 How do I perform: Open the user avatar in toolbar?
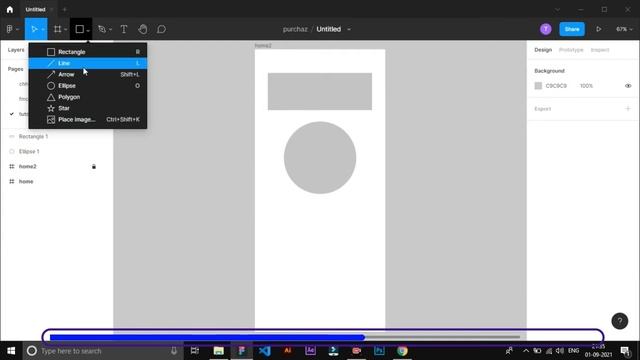(546, 29)
